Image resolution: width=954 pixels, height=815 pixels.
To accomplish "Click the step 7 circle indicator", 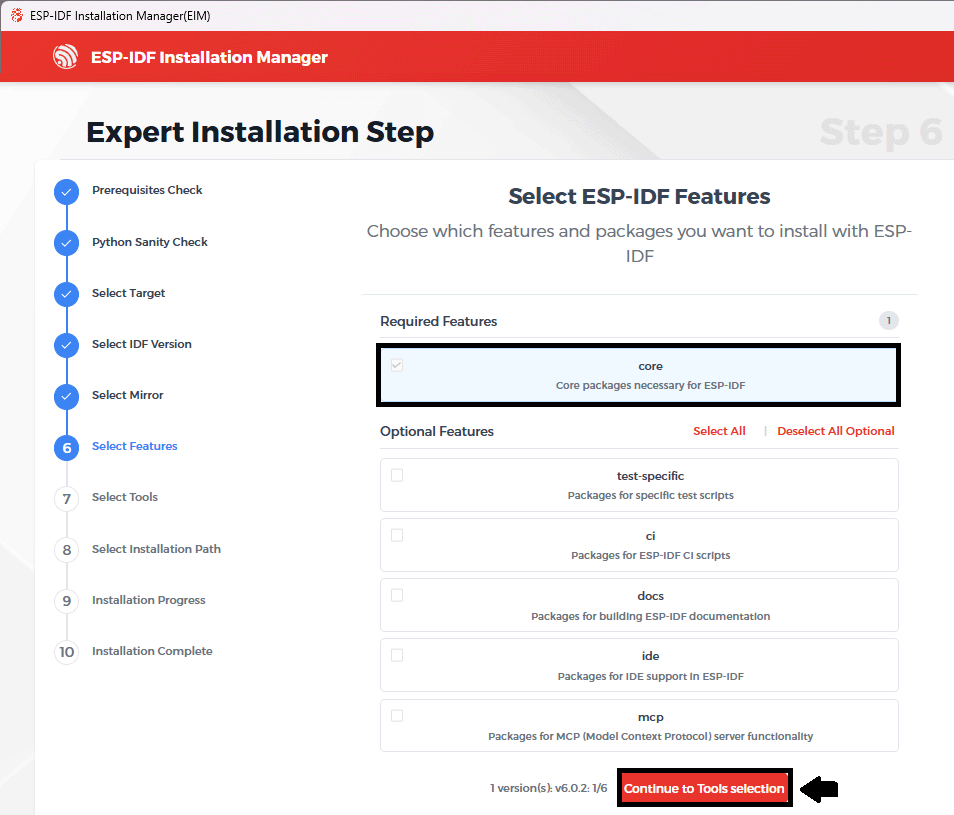I will click(x=66, y=499).
